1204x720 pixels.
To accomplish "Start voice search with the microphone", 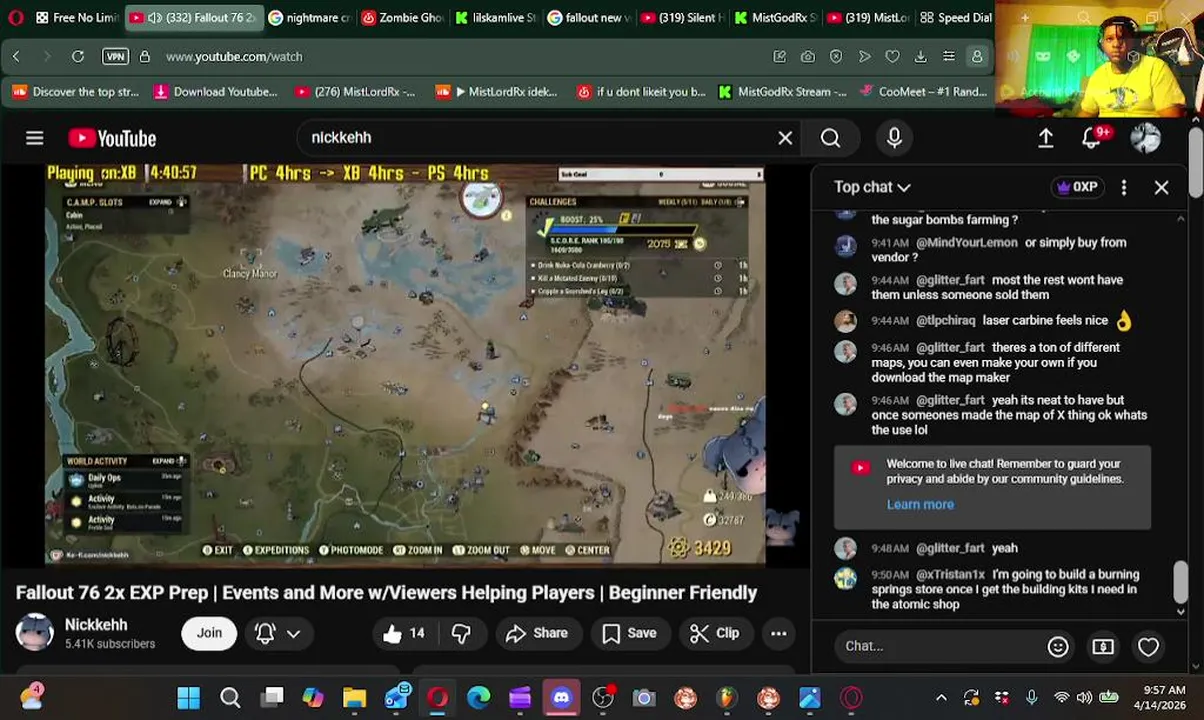I will (x=894, y=138).
